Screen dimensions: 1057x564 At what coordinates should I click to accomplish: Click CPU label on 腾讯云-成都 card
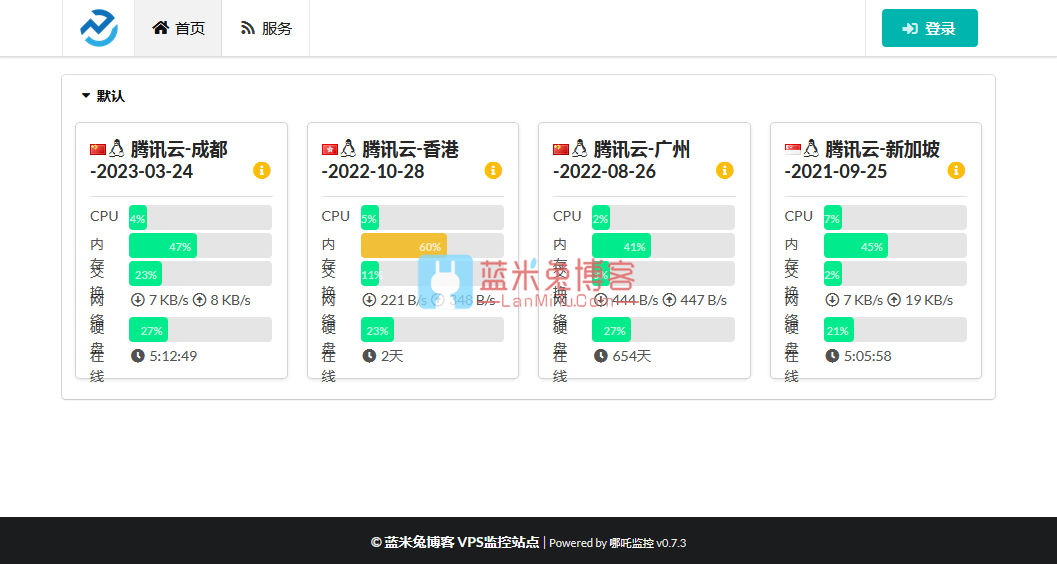(x=104, y=216)
